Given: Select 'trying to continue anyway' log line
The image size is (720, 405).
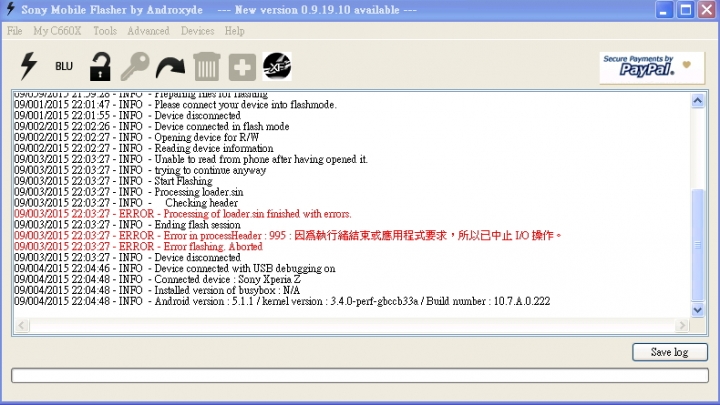Looking at the screenshot, I should [x=140, y=170].
